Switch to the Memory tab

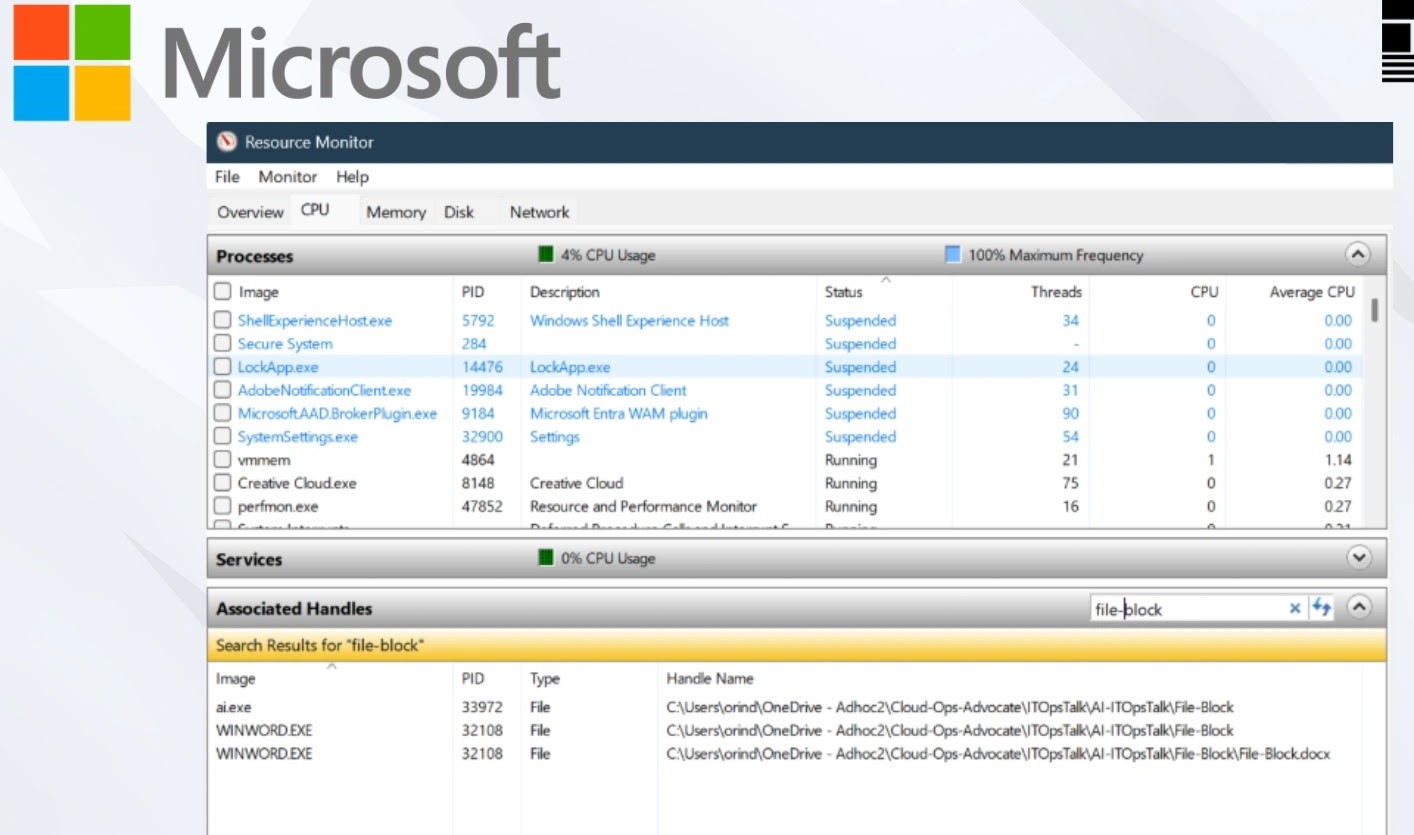point(396,212)
